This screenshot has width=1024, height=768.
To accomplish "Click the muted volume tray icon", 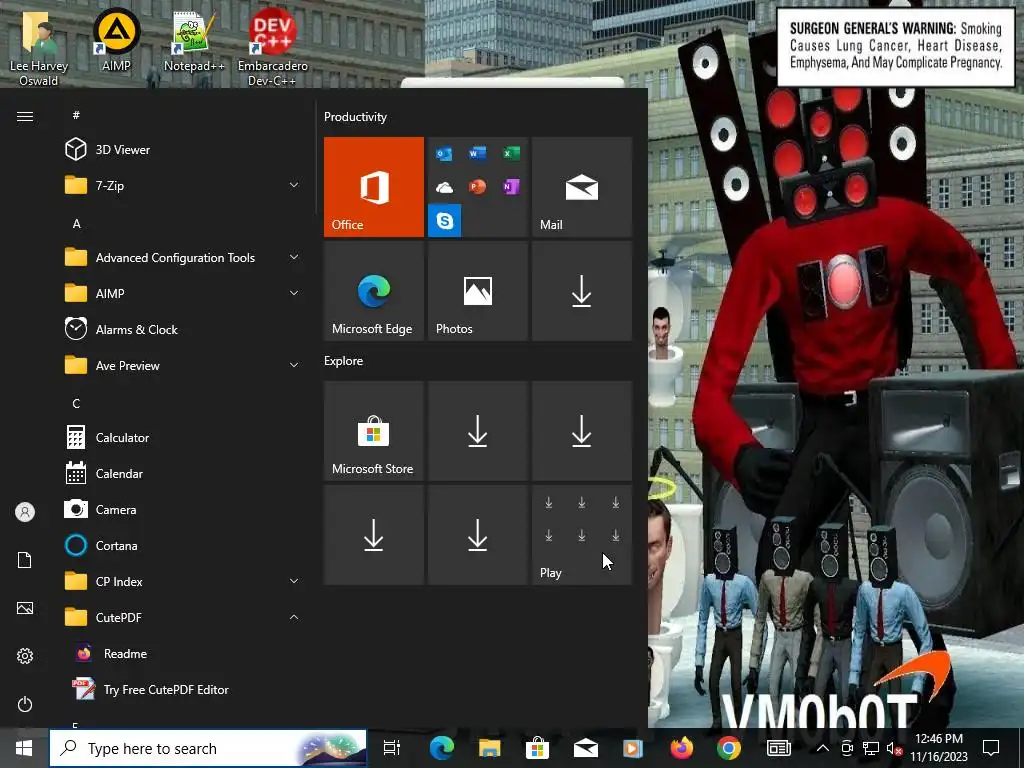I will point(894,749).
